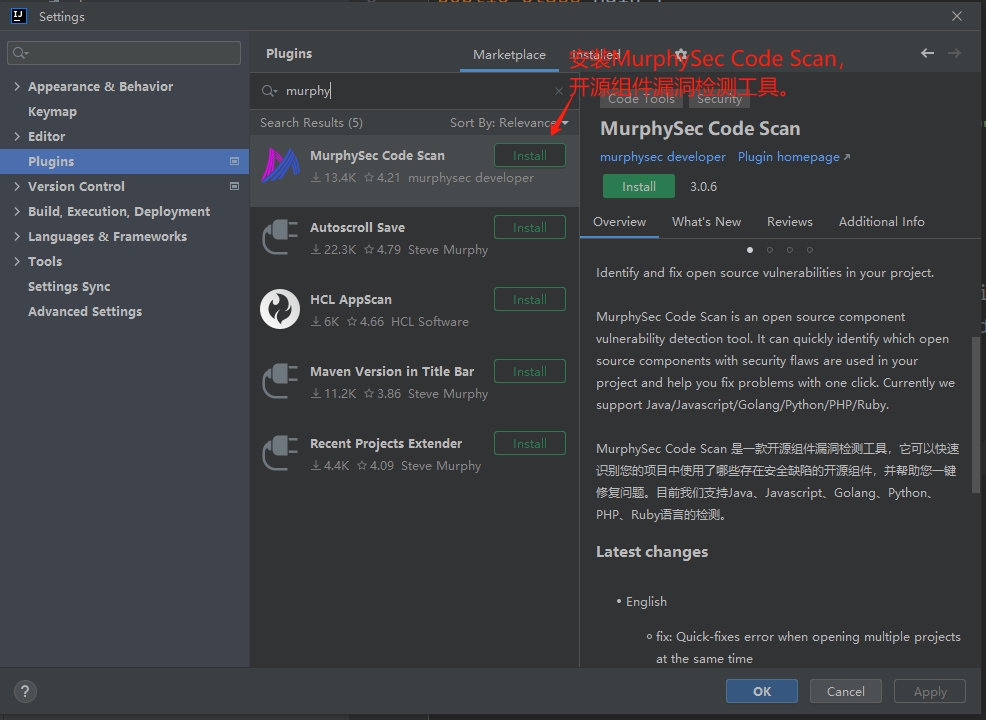Viewport: 986px width, 720px height.
Task: Select the first screenshot pagination dot
Action: (x=750, y=250)
